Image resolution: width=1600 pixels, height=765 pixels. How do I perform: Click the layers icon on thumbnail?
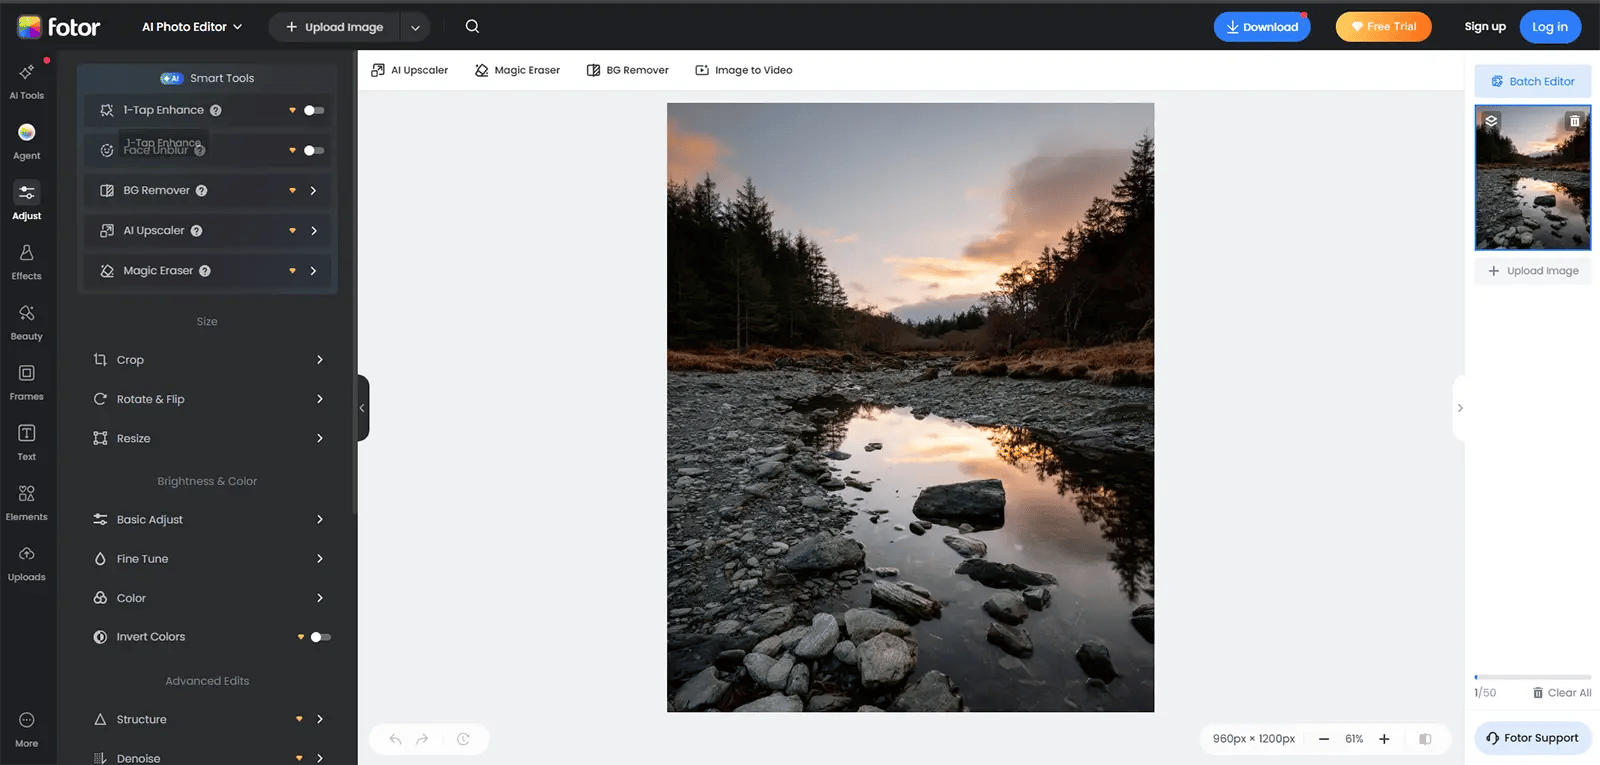pyautogui.click(x=1491, y=121)
